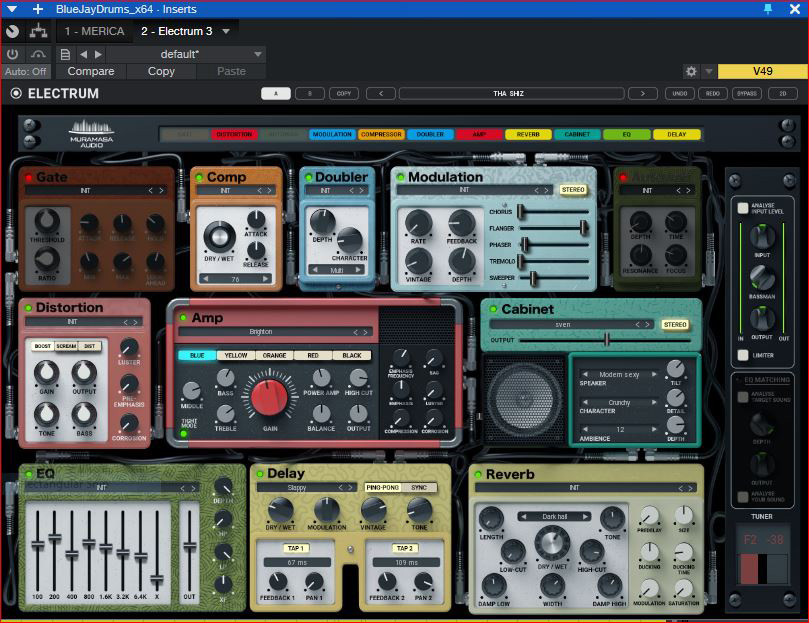This screenshot has height=623, width=809.
Task: Toggle the Cabinet STEREO switch
Action: click(675, 325)
